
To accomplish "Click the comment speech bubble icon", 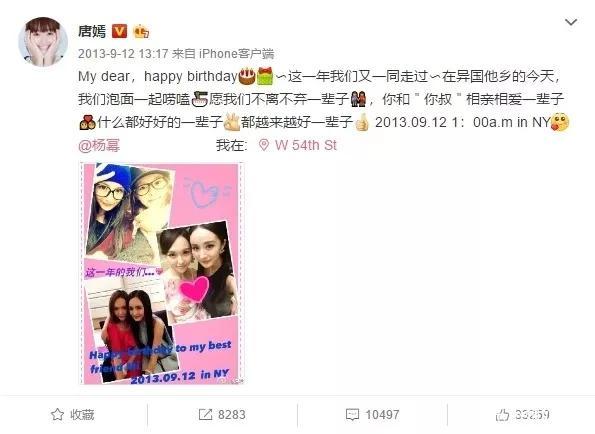I will [352, 415].
